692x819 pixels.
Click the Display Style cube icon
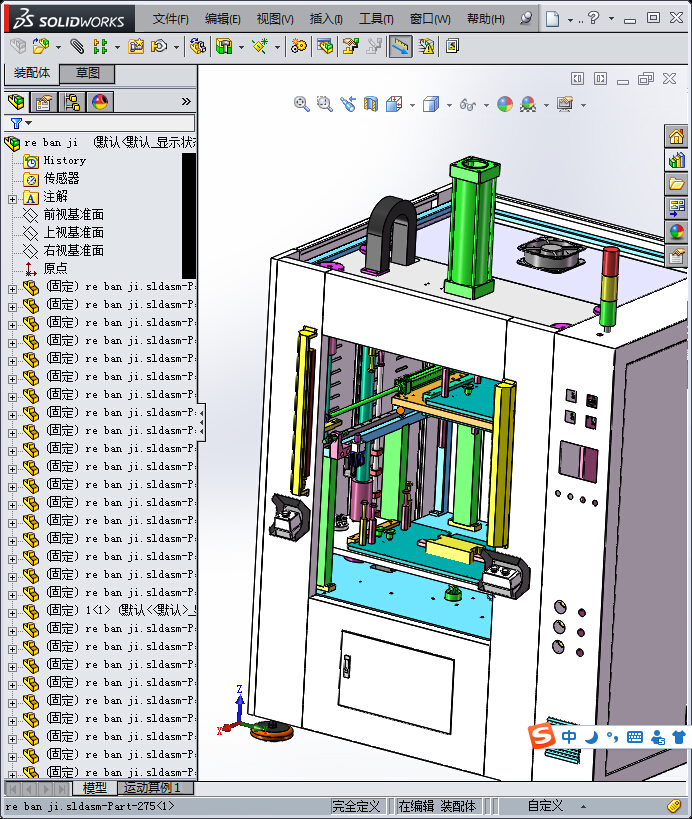[x=431, y=104]
